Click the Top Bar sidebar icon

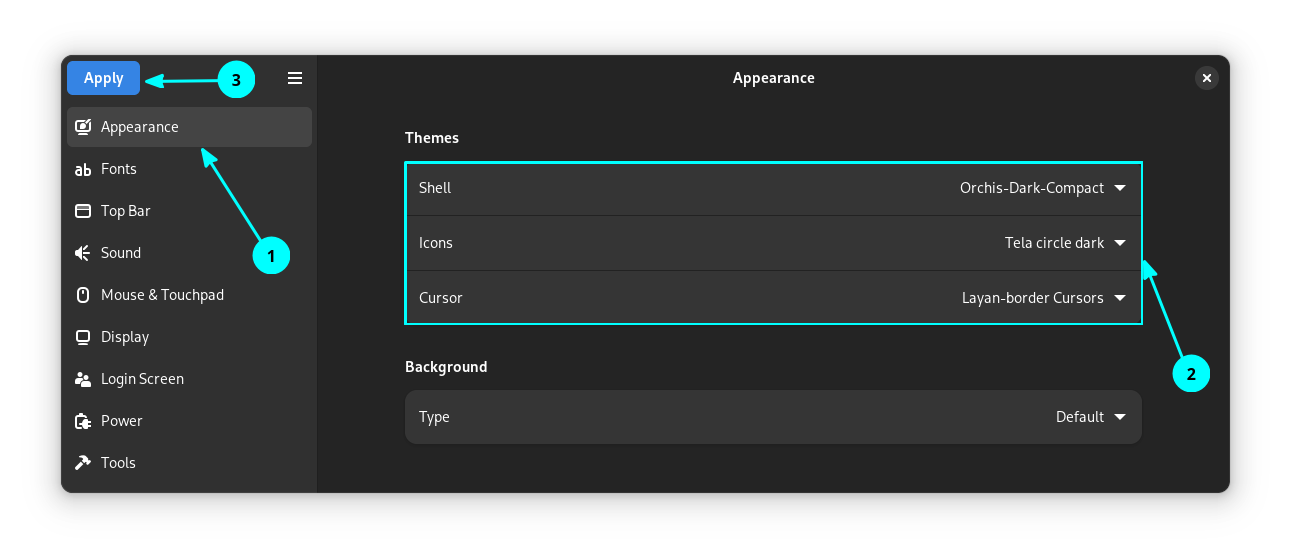(83, 211)
